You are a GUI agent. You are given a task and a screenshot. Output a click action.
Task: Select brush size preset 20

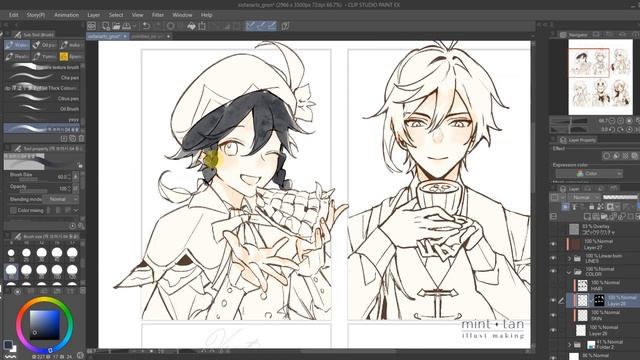click(11, 253)
